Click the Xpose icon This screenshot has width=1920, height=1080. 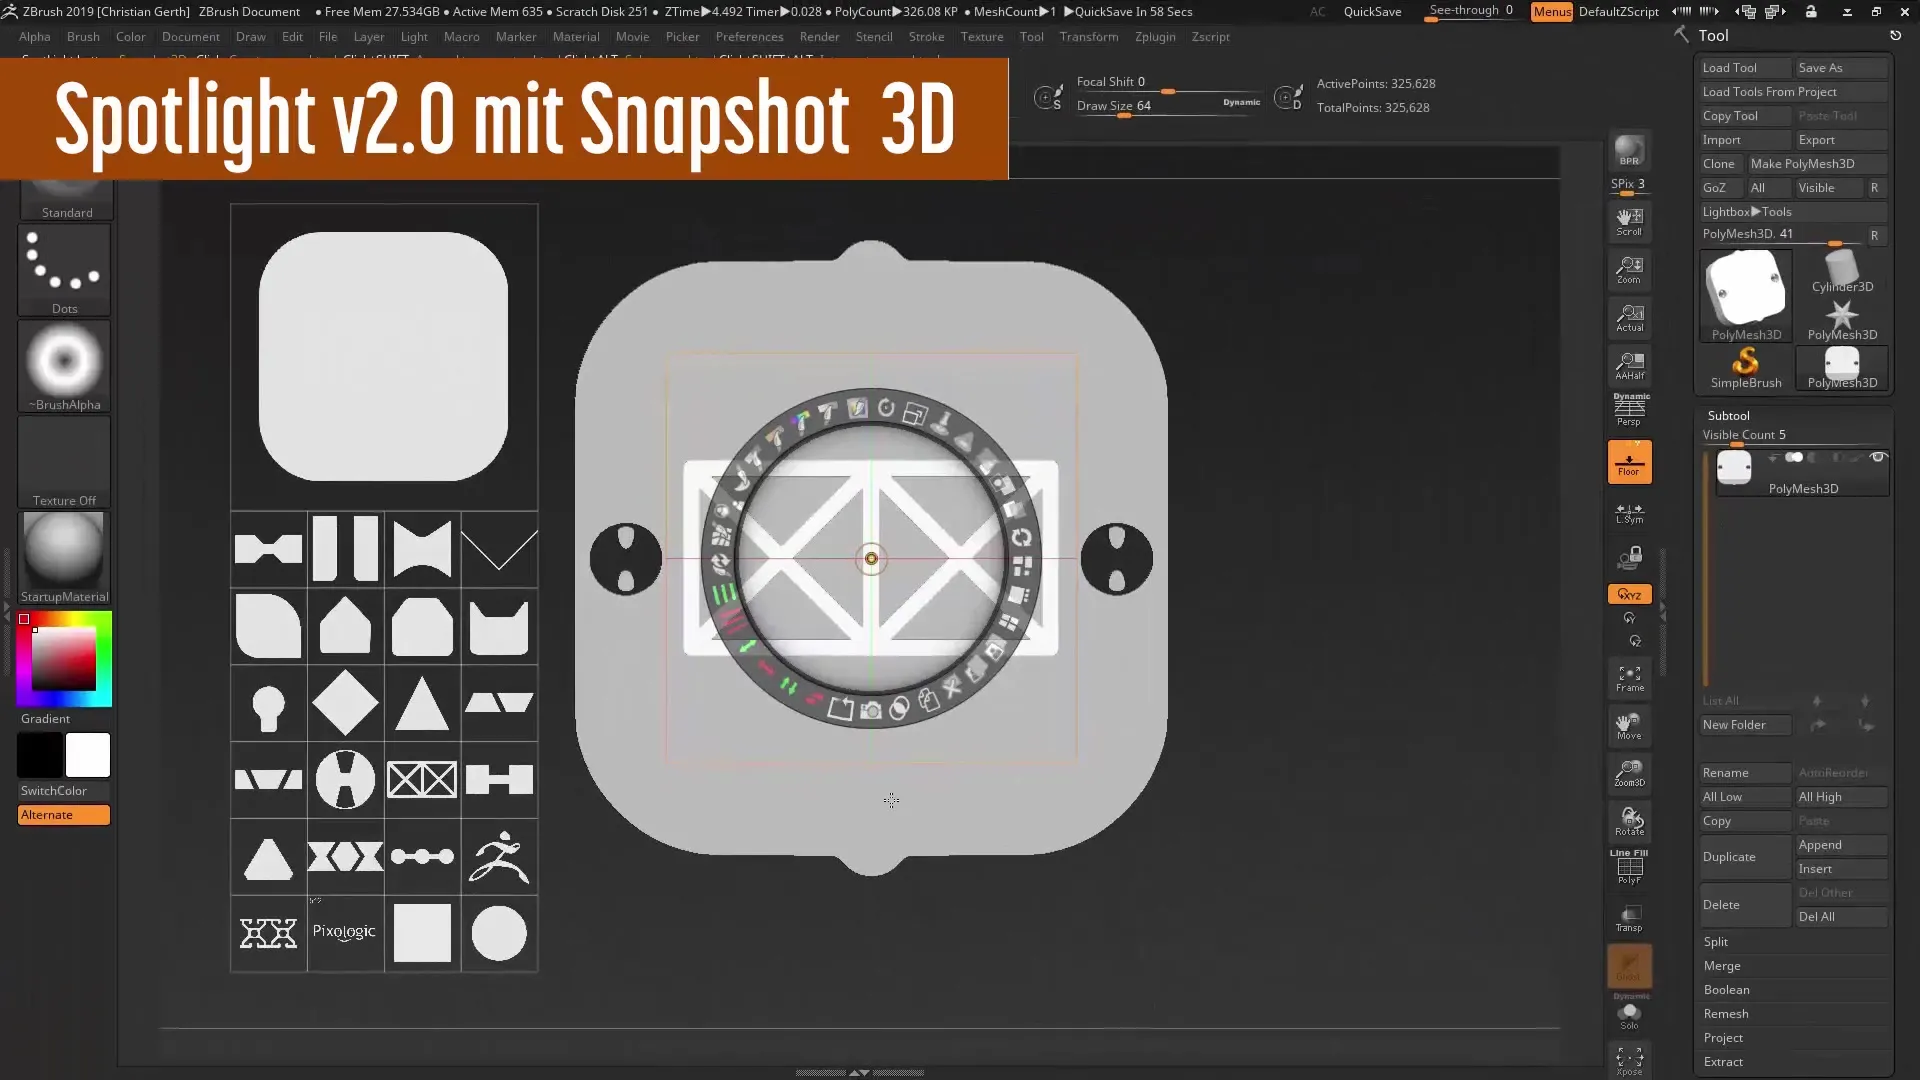tap(1629, 1062)
